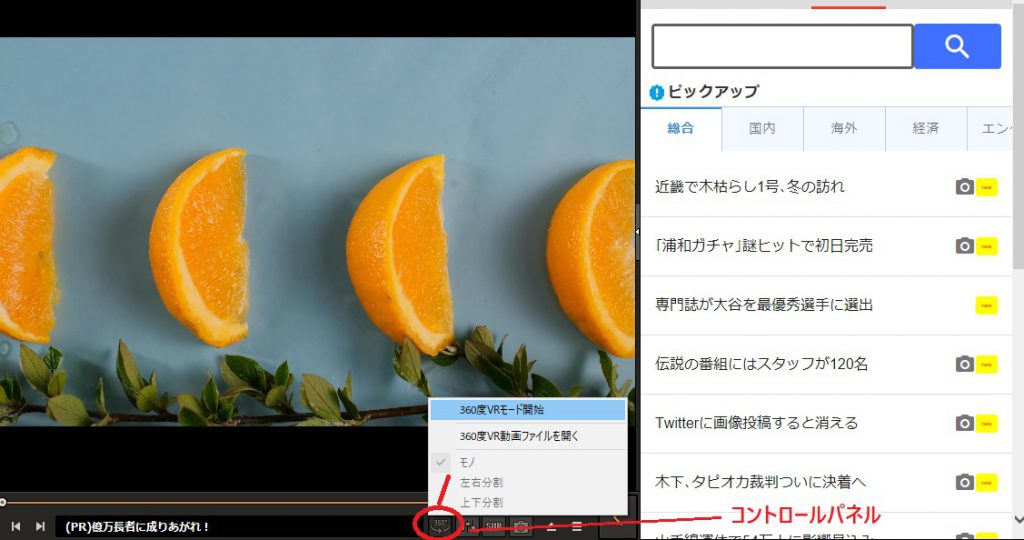Click the ピックアップ heading text
1024x540 pixels.
(713, 92)
